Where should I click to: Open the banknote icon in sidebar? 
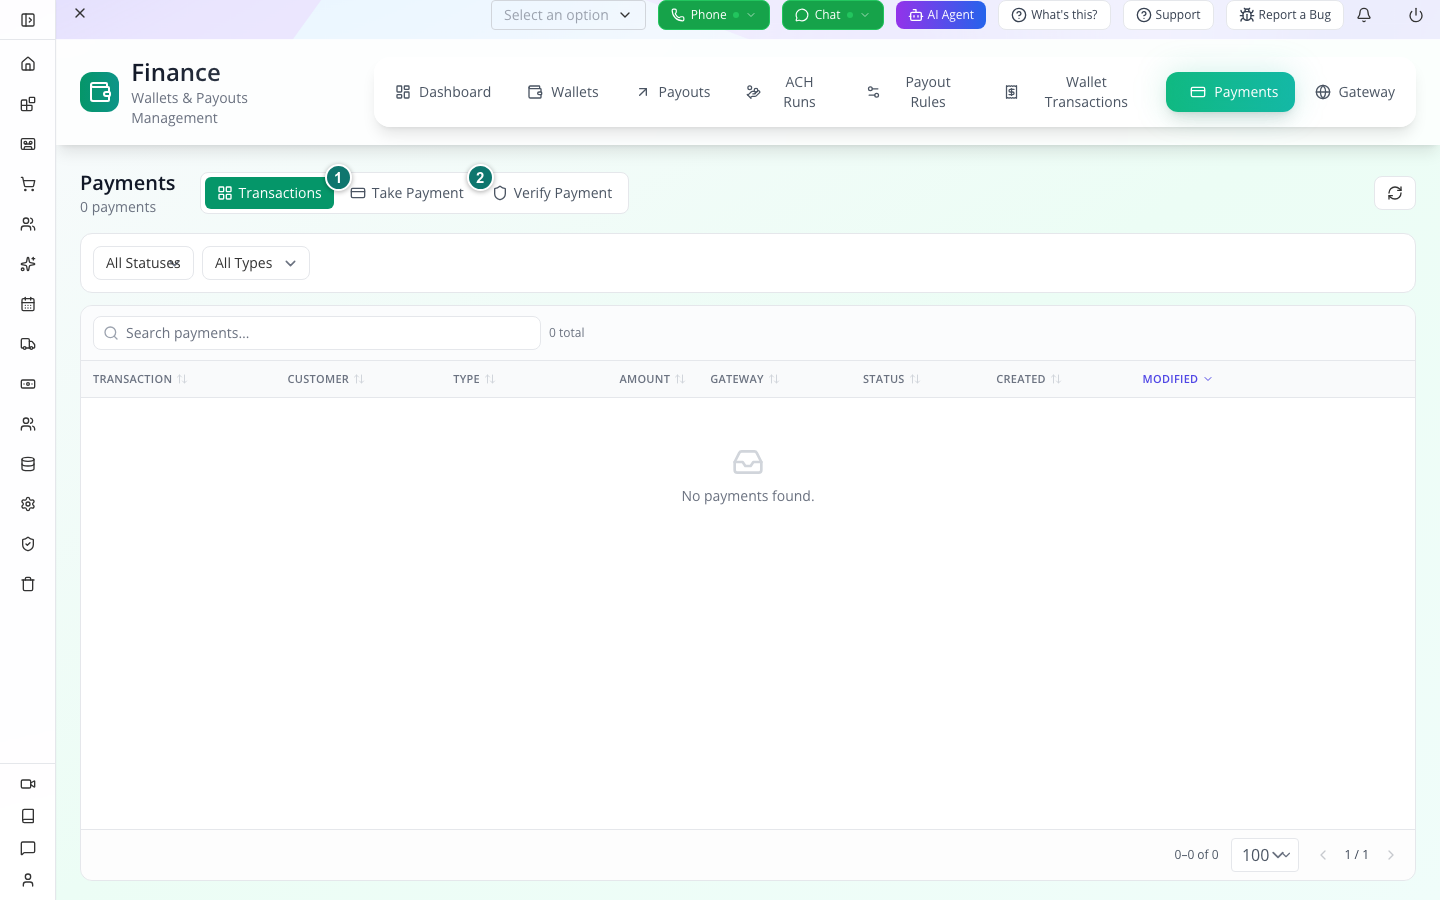(28, 384)
